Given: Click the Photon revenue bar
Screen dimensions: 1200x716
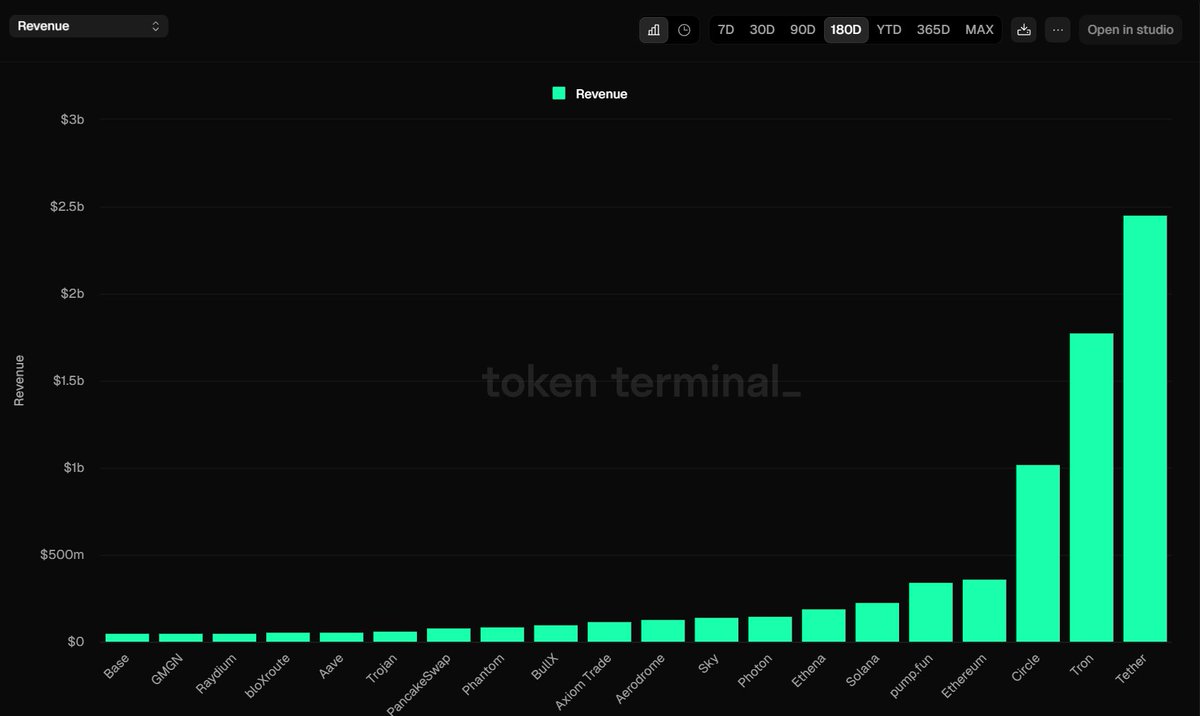Looking at the screenshot, I should tap(770, 629).
